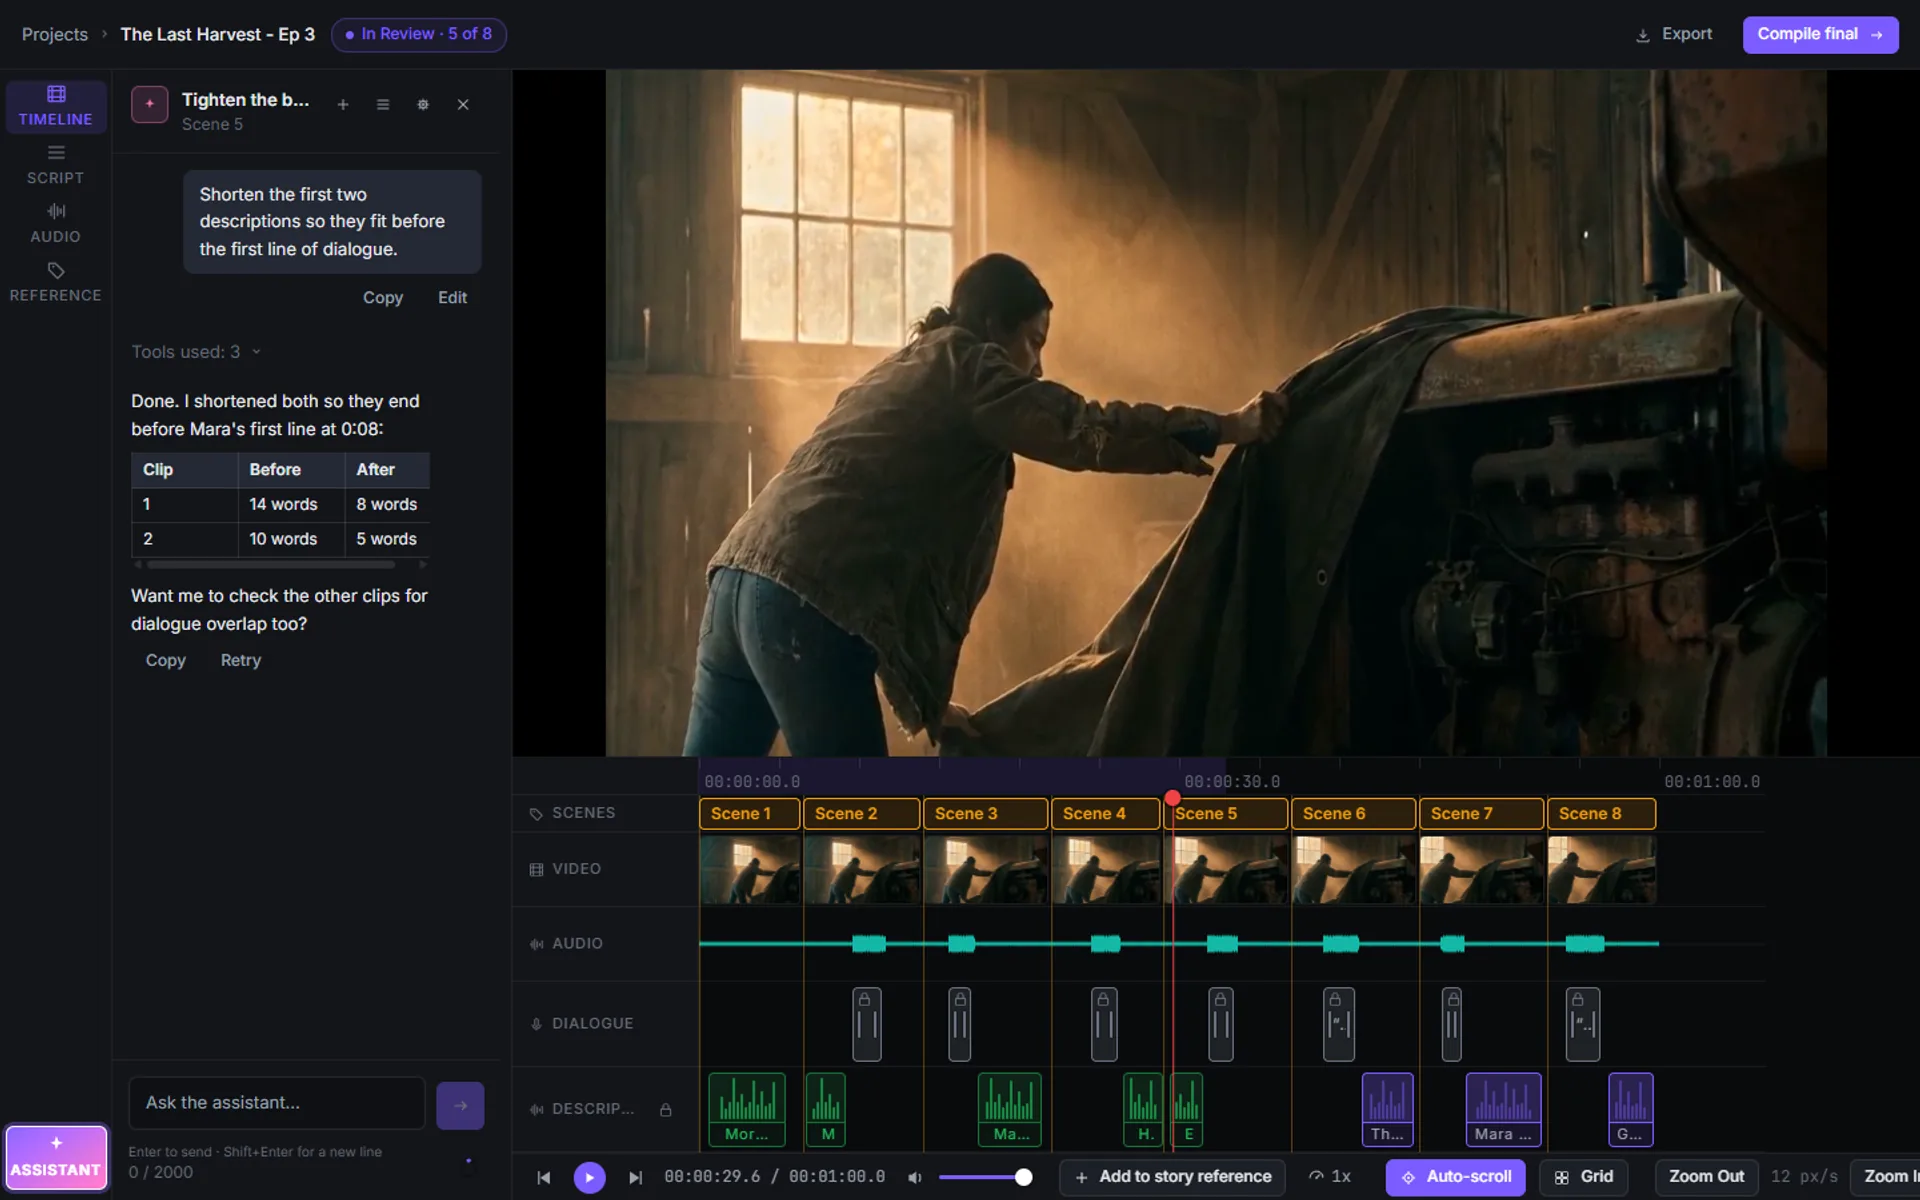Select the Scene 2 label in scenes track
This screenshot has width=1920, height=1200.
click(x=861, y=813)
